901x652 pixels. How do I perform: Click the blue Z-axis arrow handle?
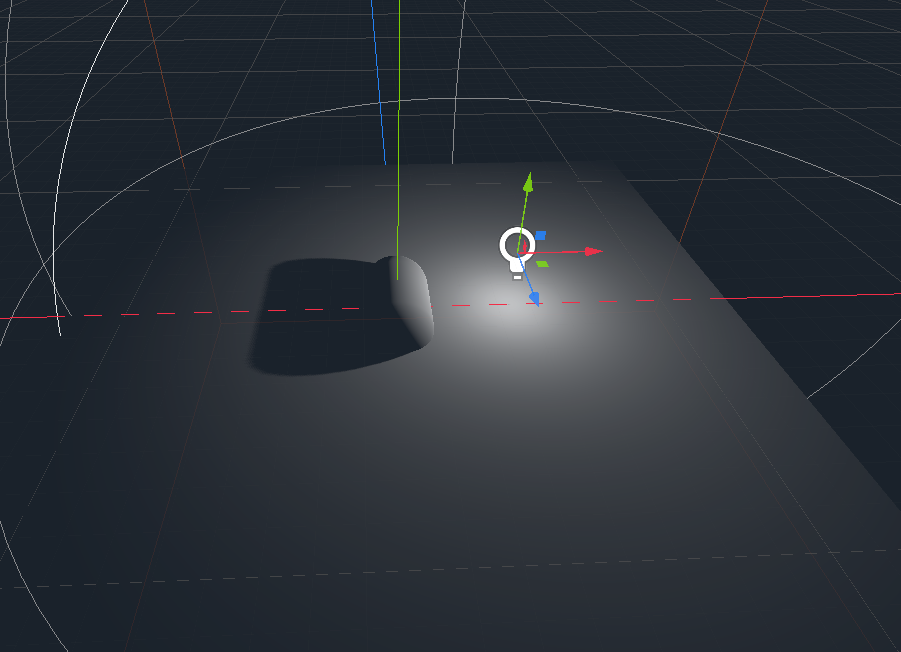534,298
